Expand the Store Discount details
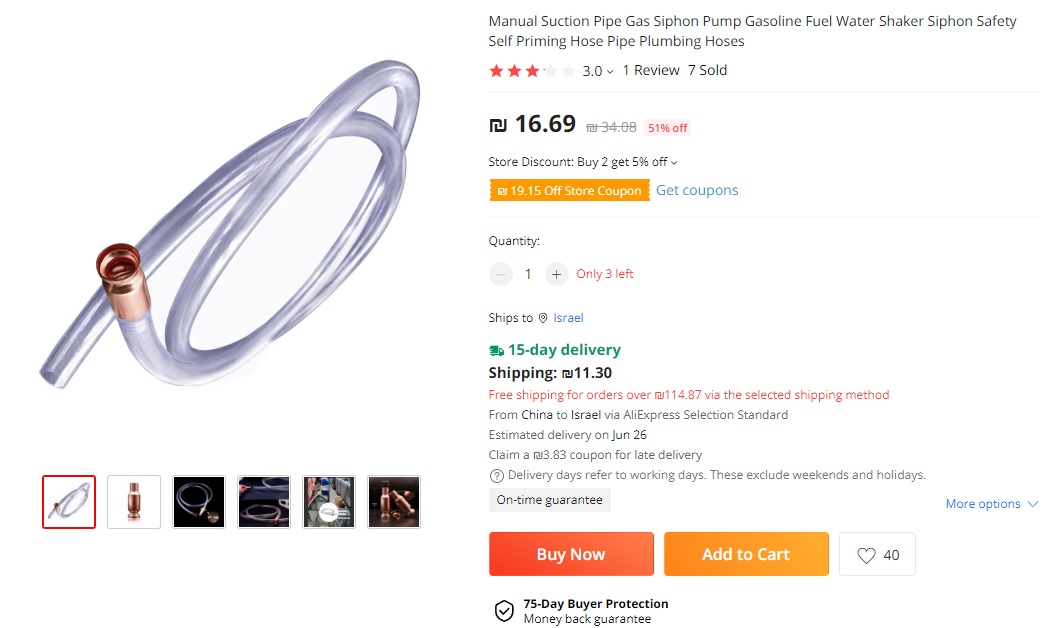This screenshot has width=1062, height=628. (674, 162)
